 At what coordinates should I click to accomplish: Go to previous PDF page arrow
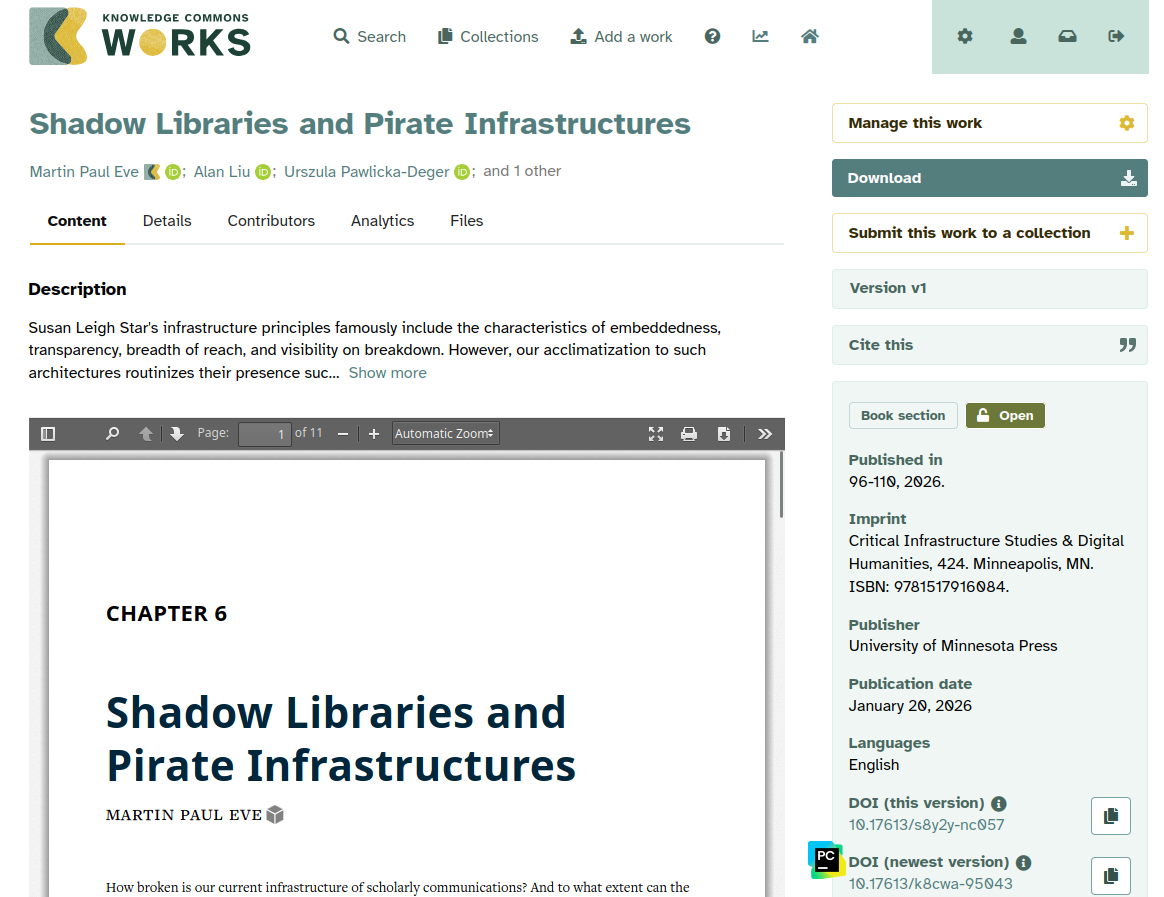point(146,434)
